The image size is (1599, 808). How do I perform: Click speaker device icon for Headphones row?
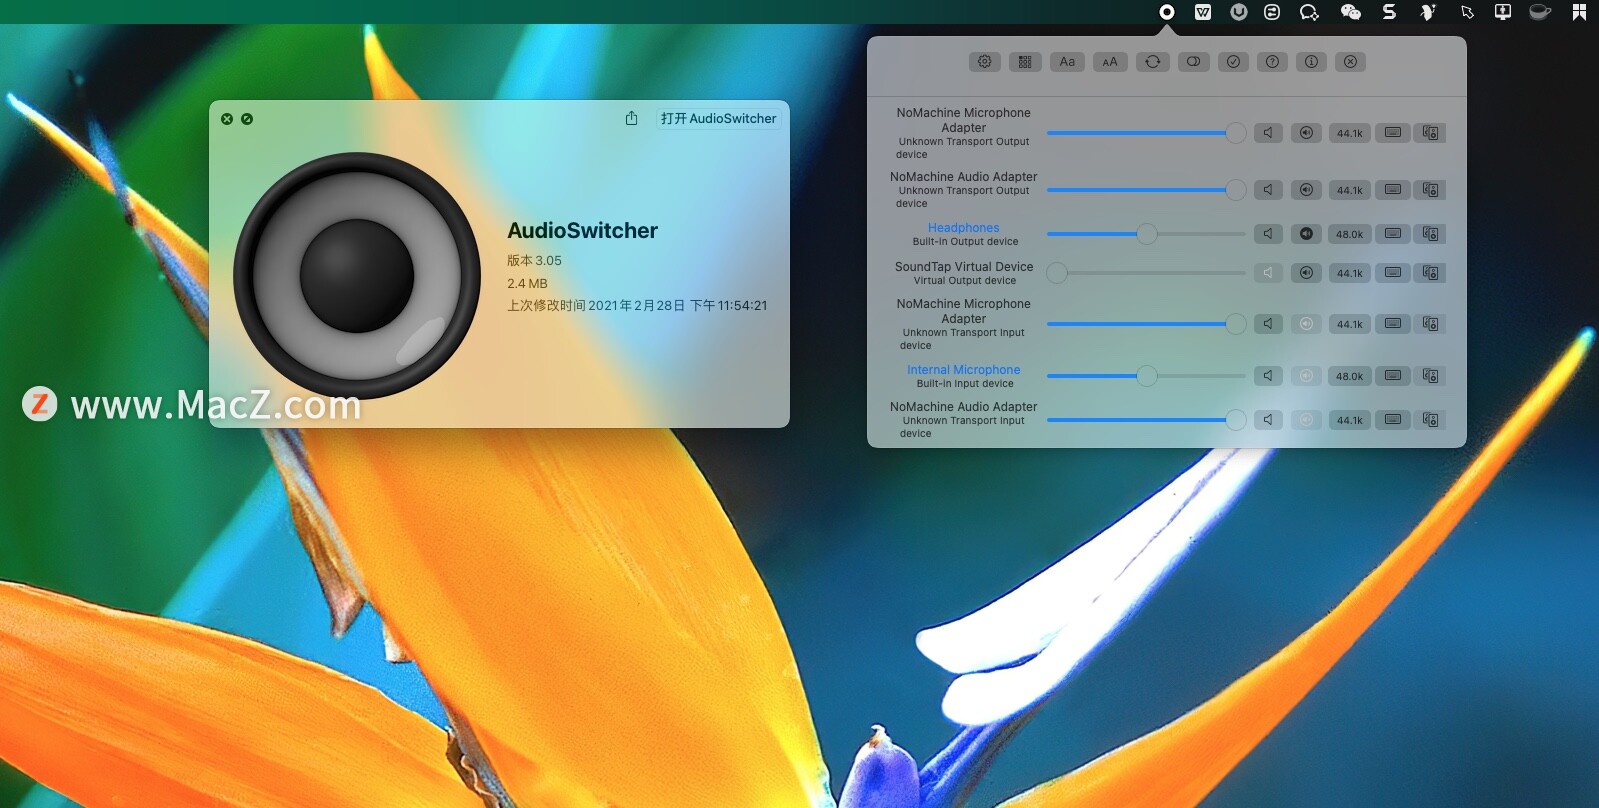pyautogui.click(x=1431, y=234)
